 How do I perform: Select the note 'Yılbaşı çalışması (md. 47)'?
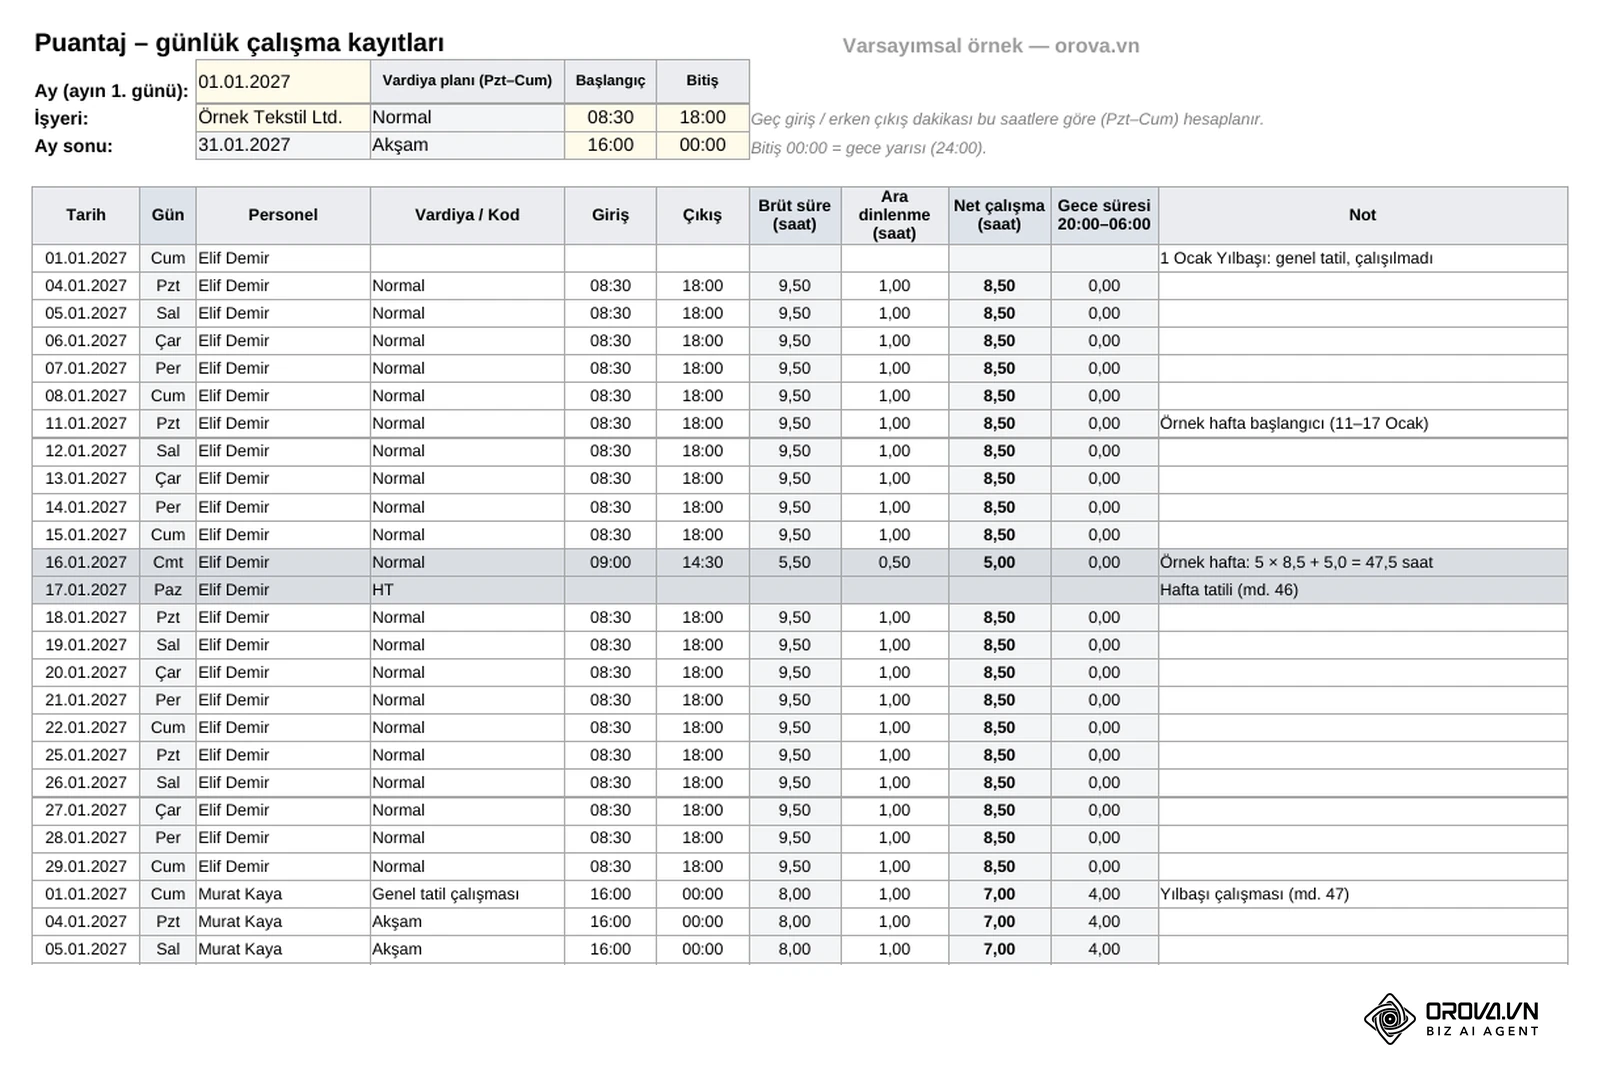1254,894
